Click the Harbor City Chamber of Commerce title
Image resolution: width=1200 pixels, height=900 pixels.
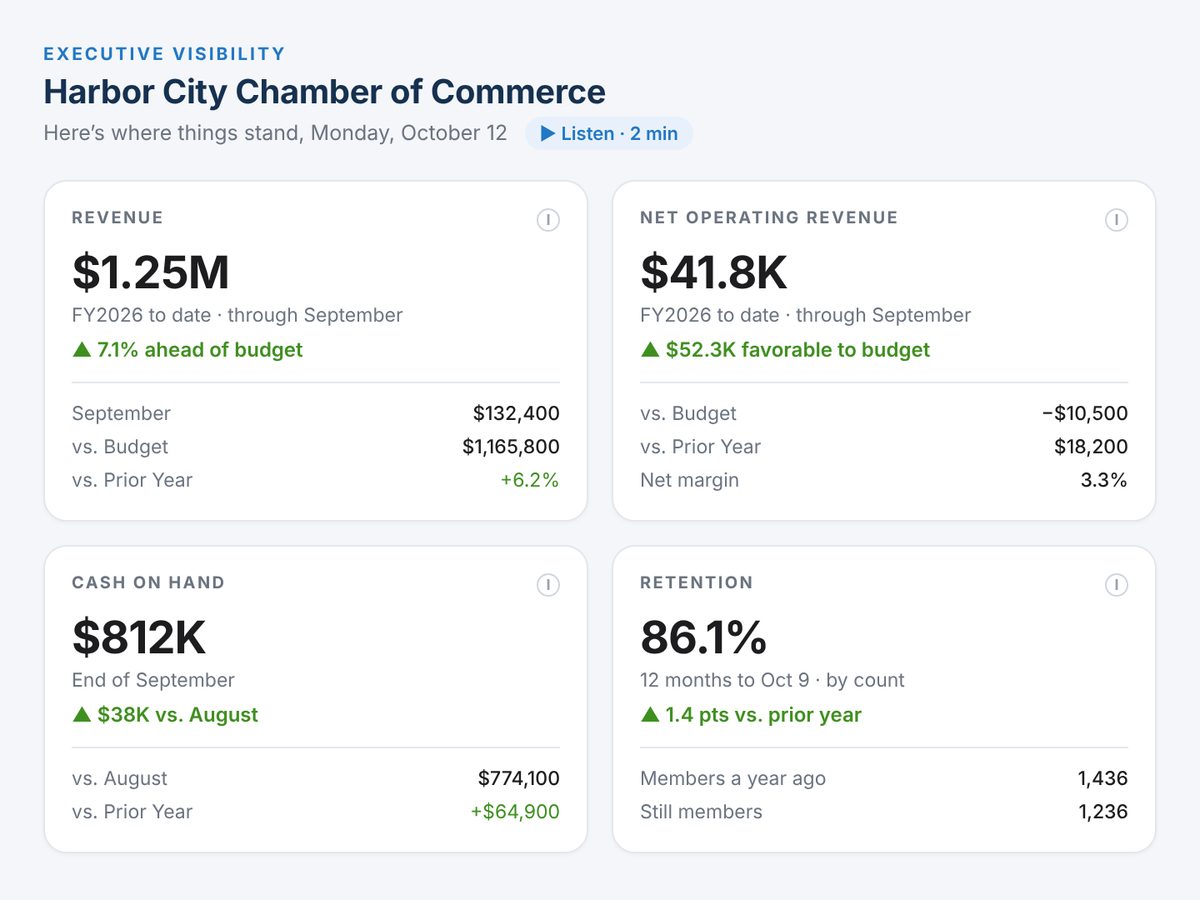[x=324, y=91]
